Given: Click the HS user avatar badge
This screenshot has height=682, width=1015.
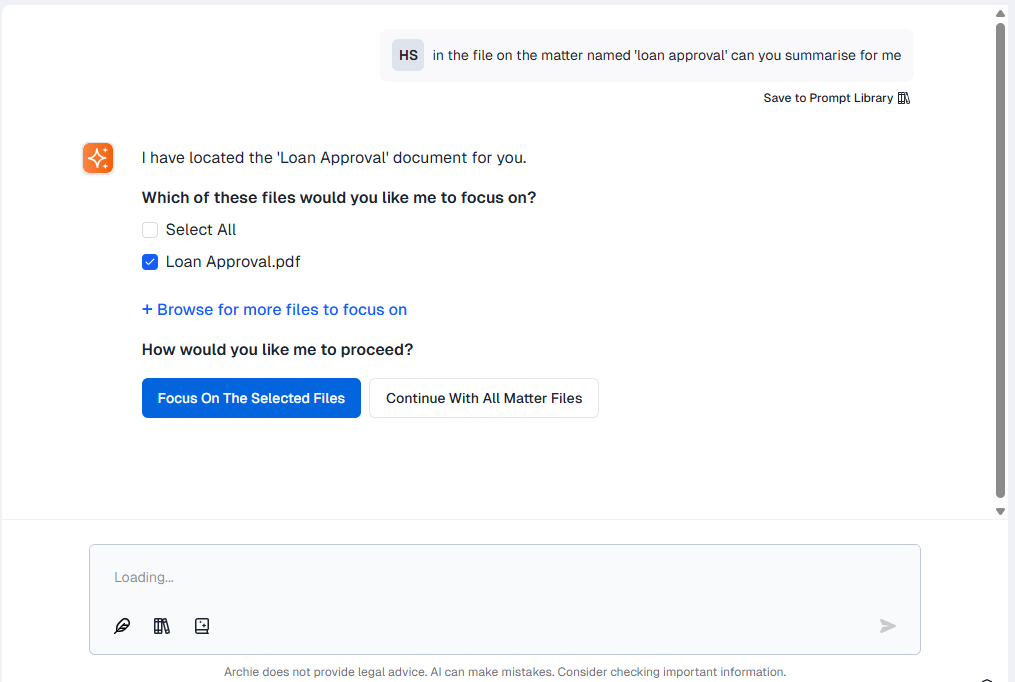Looking at the screenshot, I should (x=408, y=55).
